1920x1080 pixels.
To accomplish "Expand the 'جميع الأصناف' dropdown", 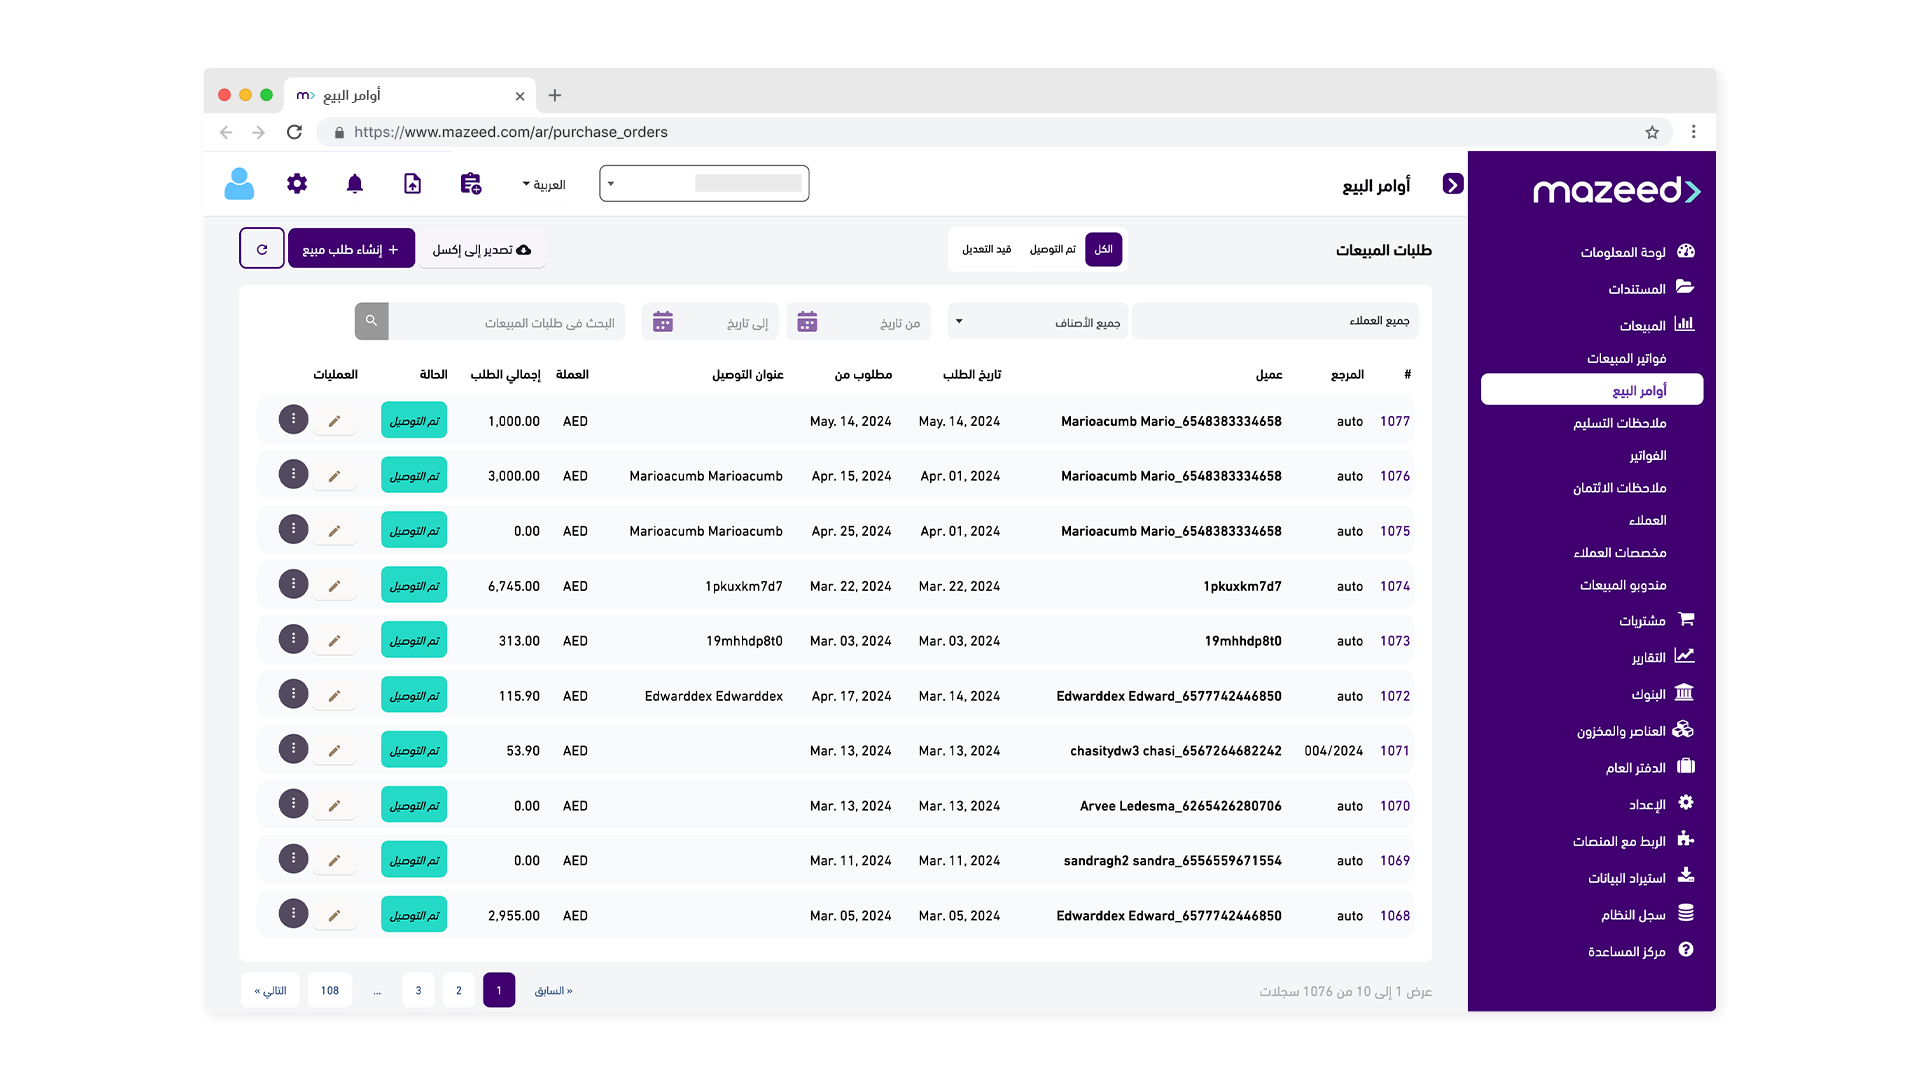I will click(x=1038, y=322).
